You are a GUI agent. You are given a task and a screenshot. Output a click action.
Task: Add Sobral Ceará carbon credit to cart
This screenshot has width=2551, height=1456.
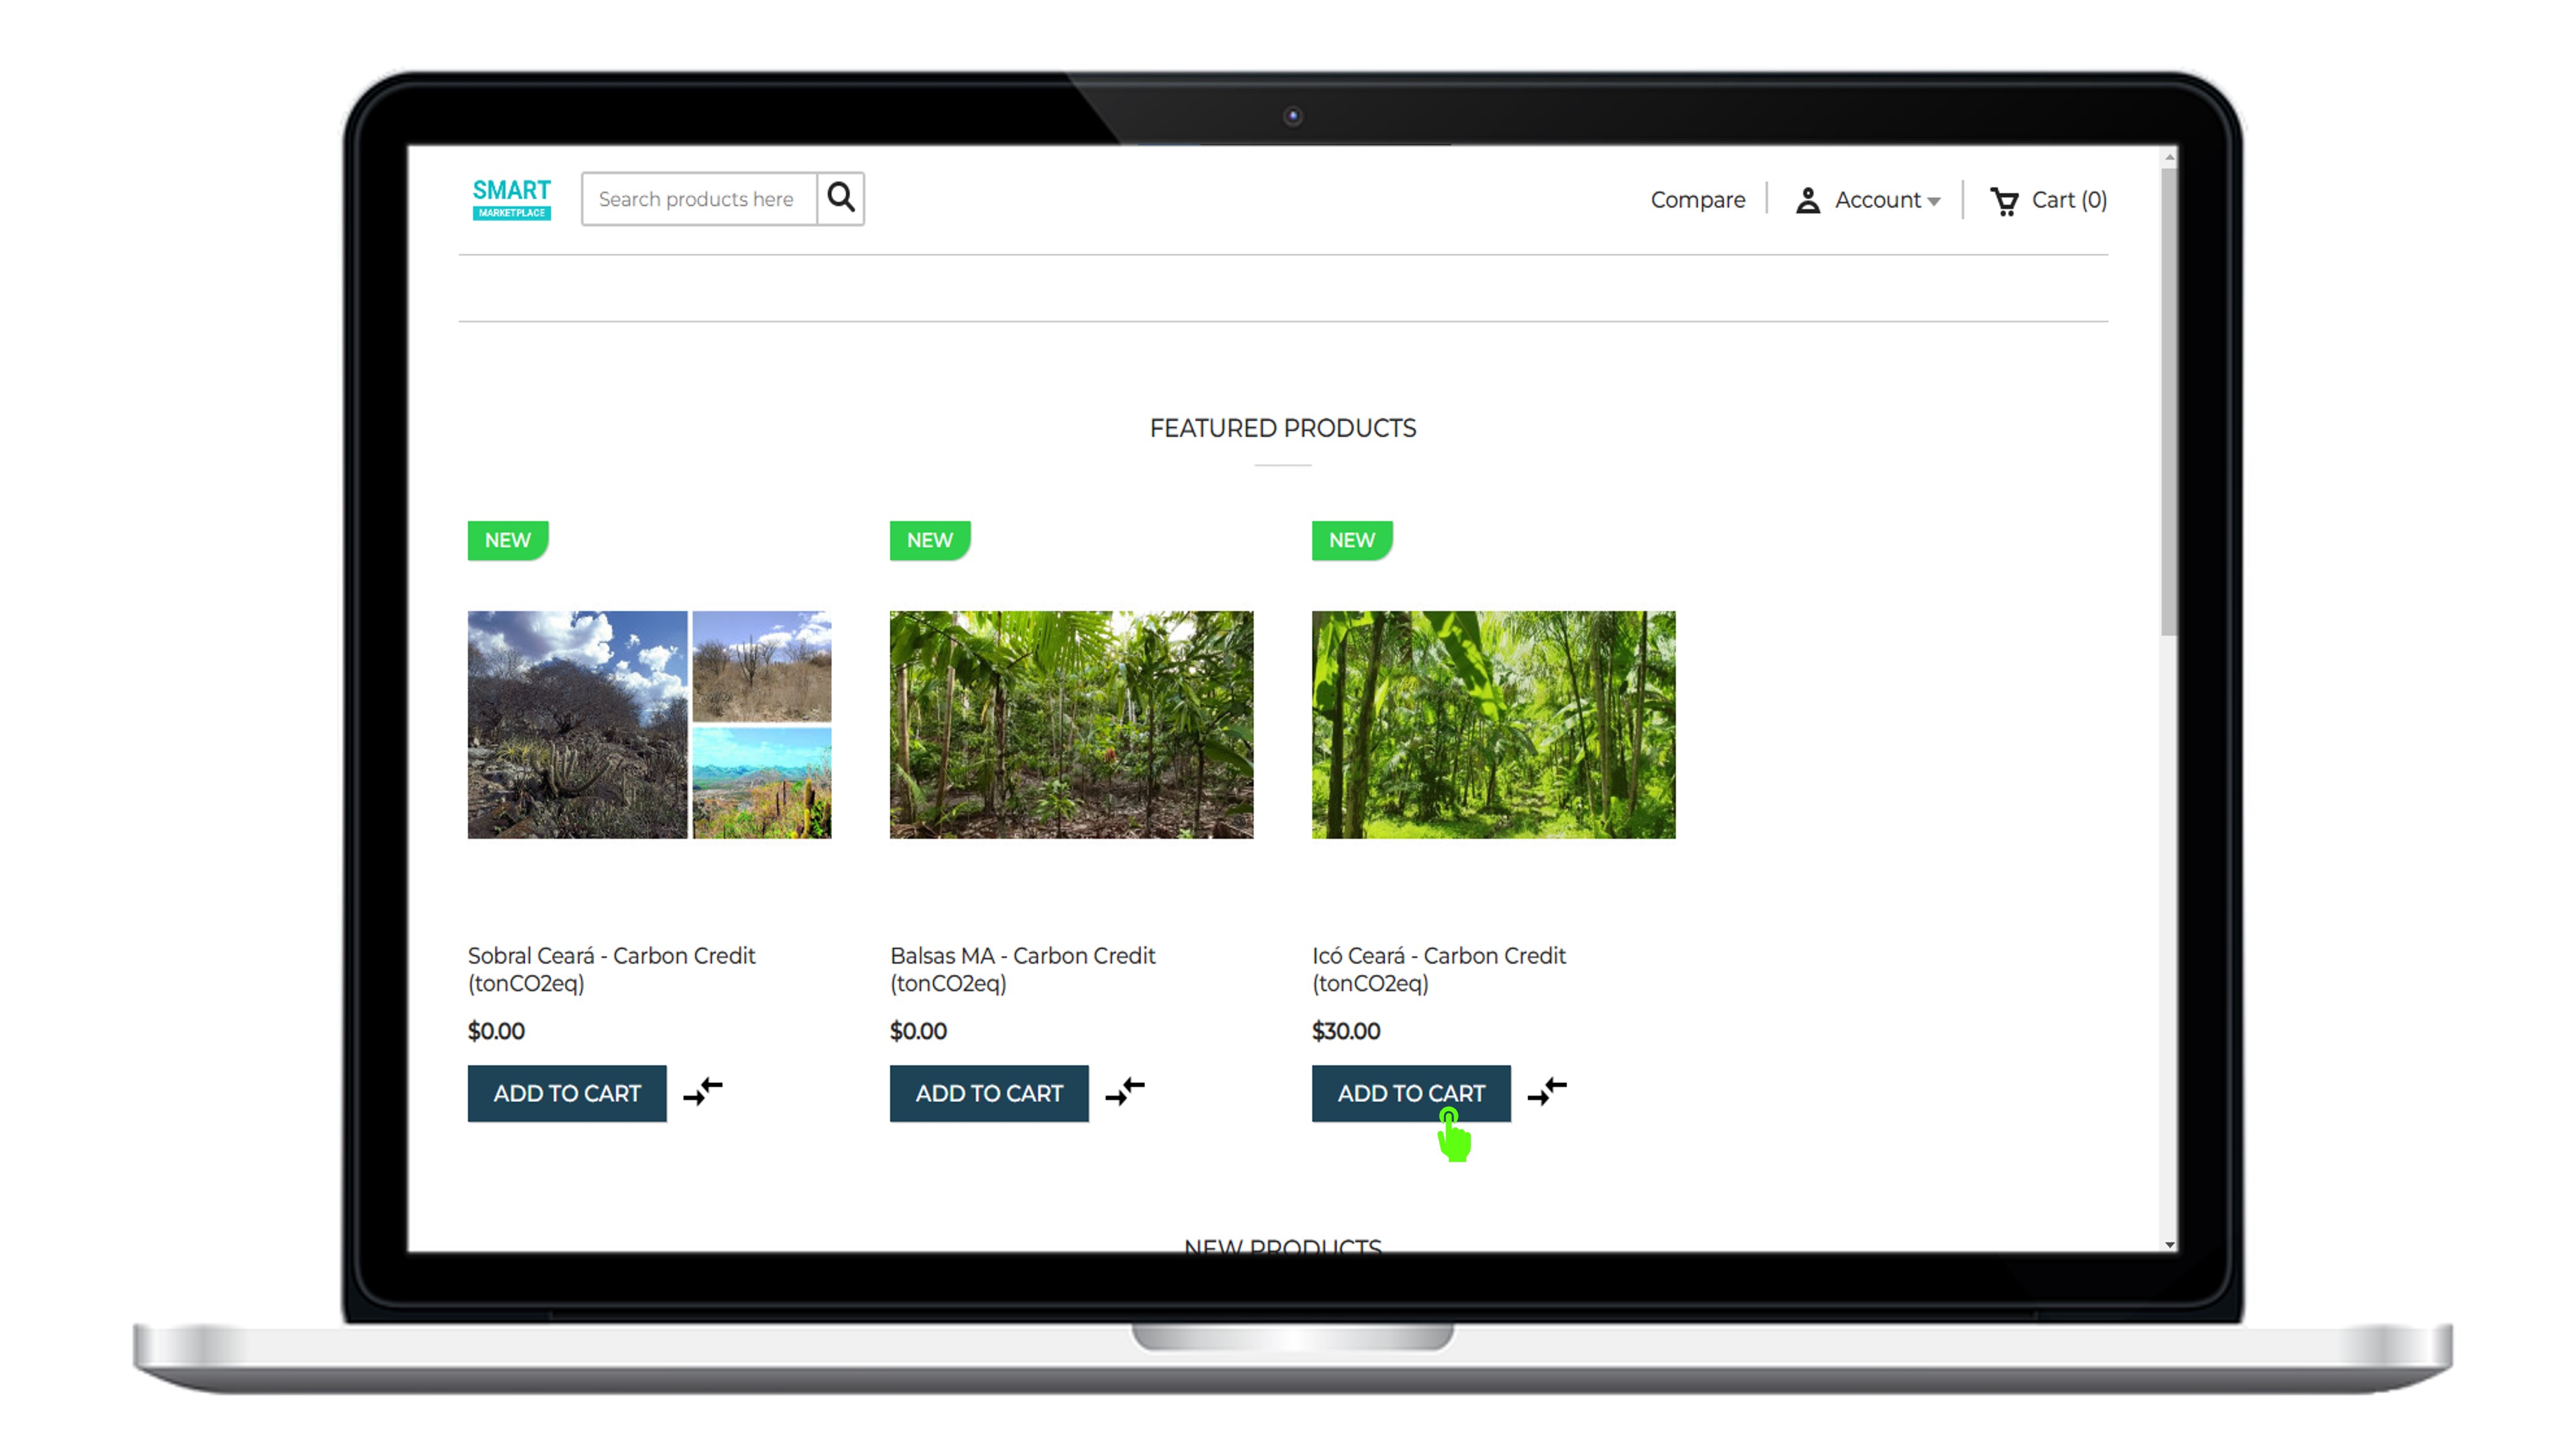tap(567, 1093)
